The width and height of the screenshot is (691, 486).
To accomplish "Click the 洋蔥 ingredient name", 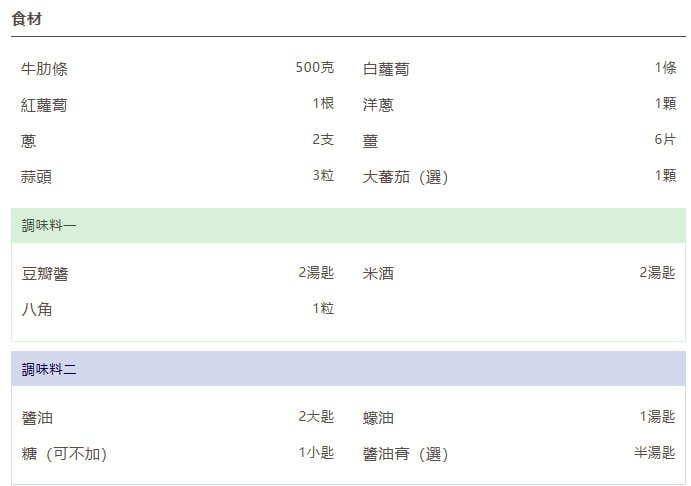I will [x=378, y=105].
